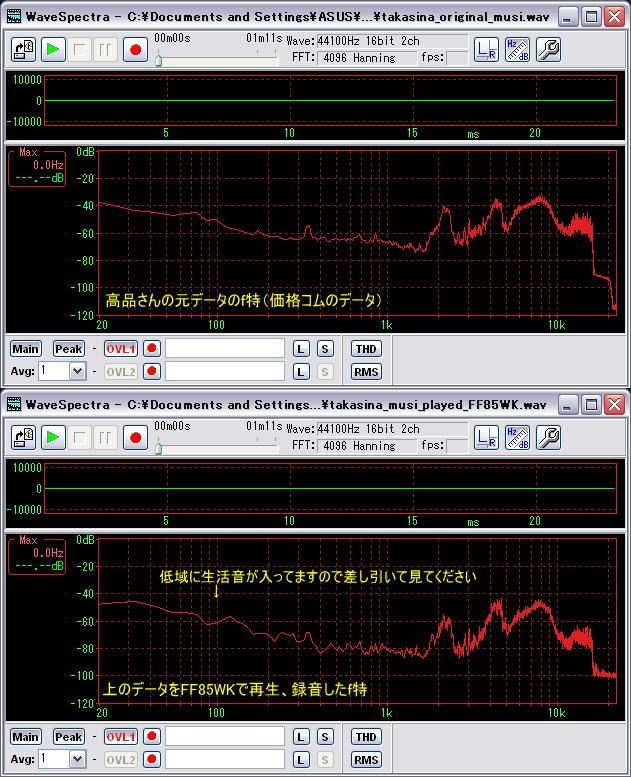The width and height of the screenshot is (631, 777).
Task: Click green Play button in top window
Action: [53, 50]
